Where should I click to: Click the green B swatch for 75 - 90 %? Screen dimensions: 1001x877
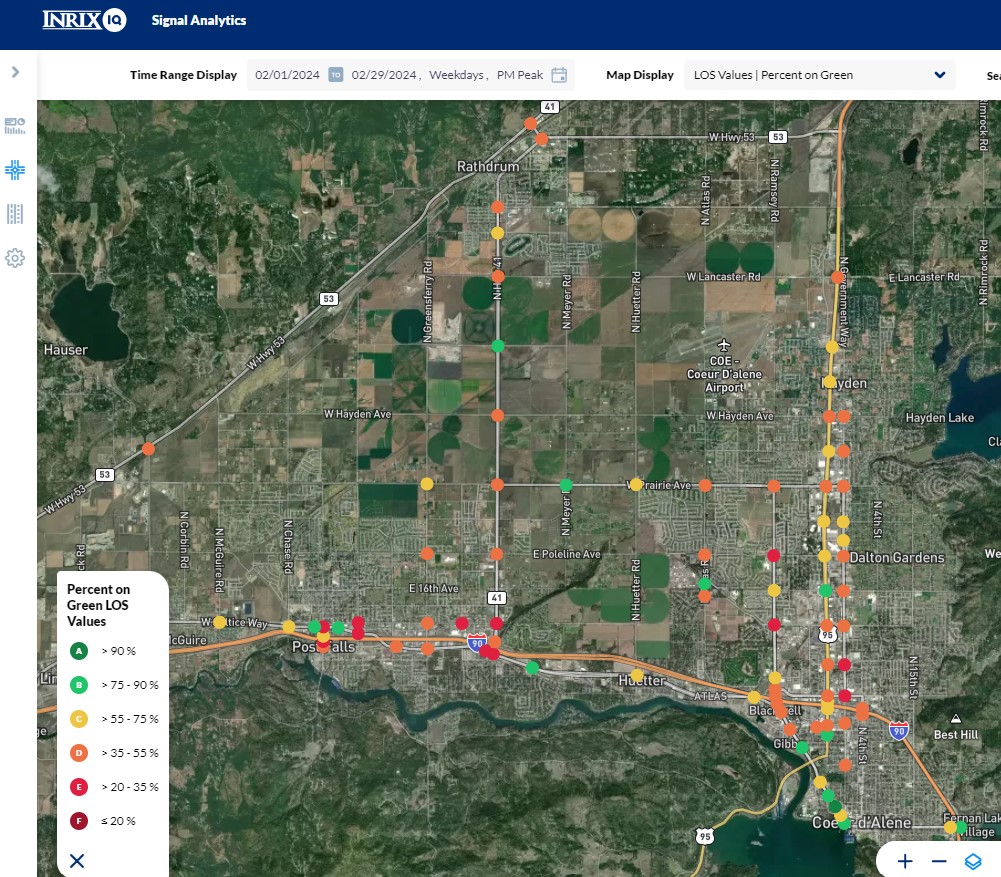79,685
